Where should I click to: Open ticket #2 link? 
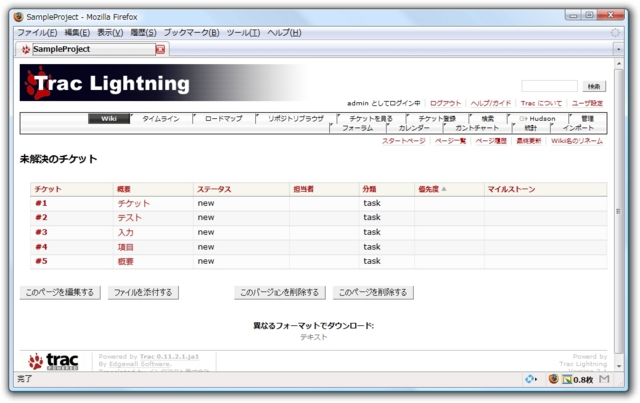tap(41, 217)
